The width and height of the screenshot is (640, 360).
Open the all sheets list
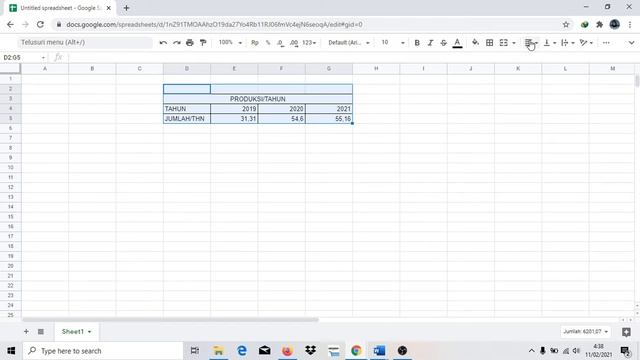click(41, 331)
